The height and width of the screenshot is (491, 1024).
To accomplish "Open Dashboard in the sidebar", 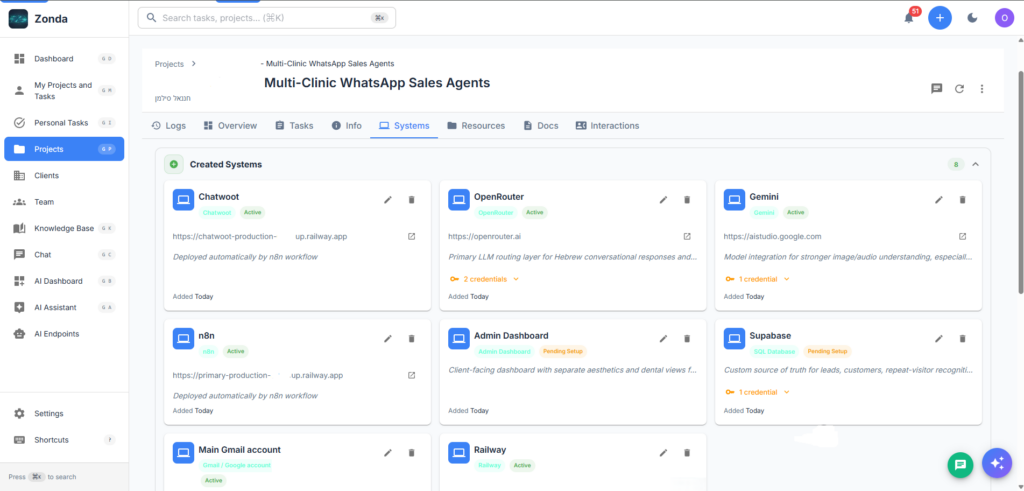I will [x=64, y=59].
